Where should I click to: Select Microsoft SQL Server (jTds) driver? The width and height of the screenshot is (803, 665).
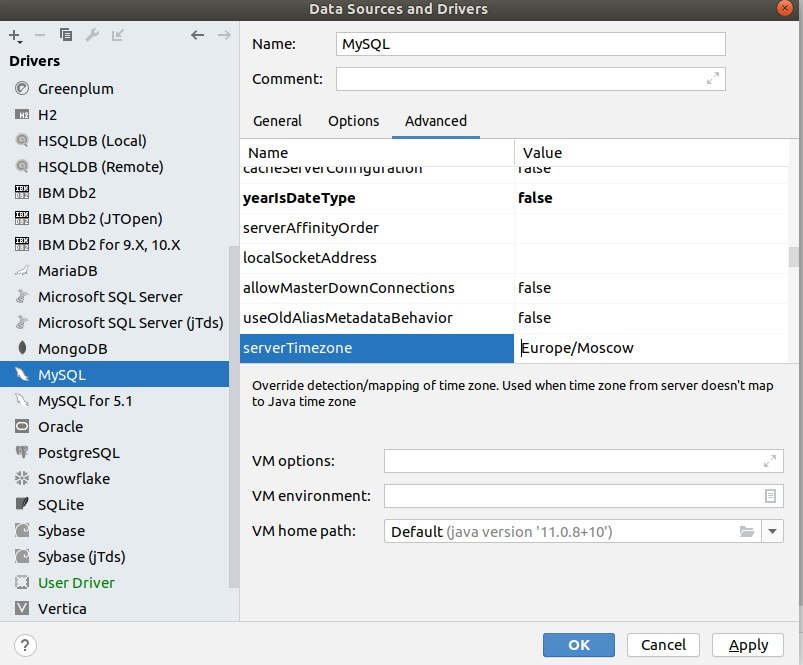115,323
